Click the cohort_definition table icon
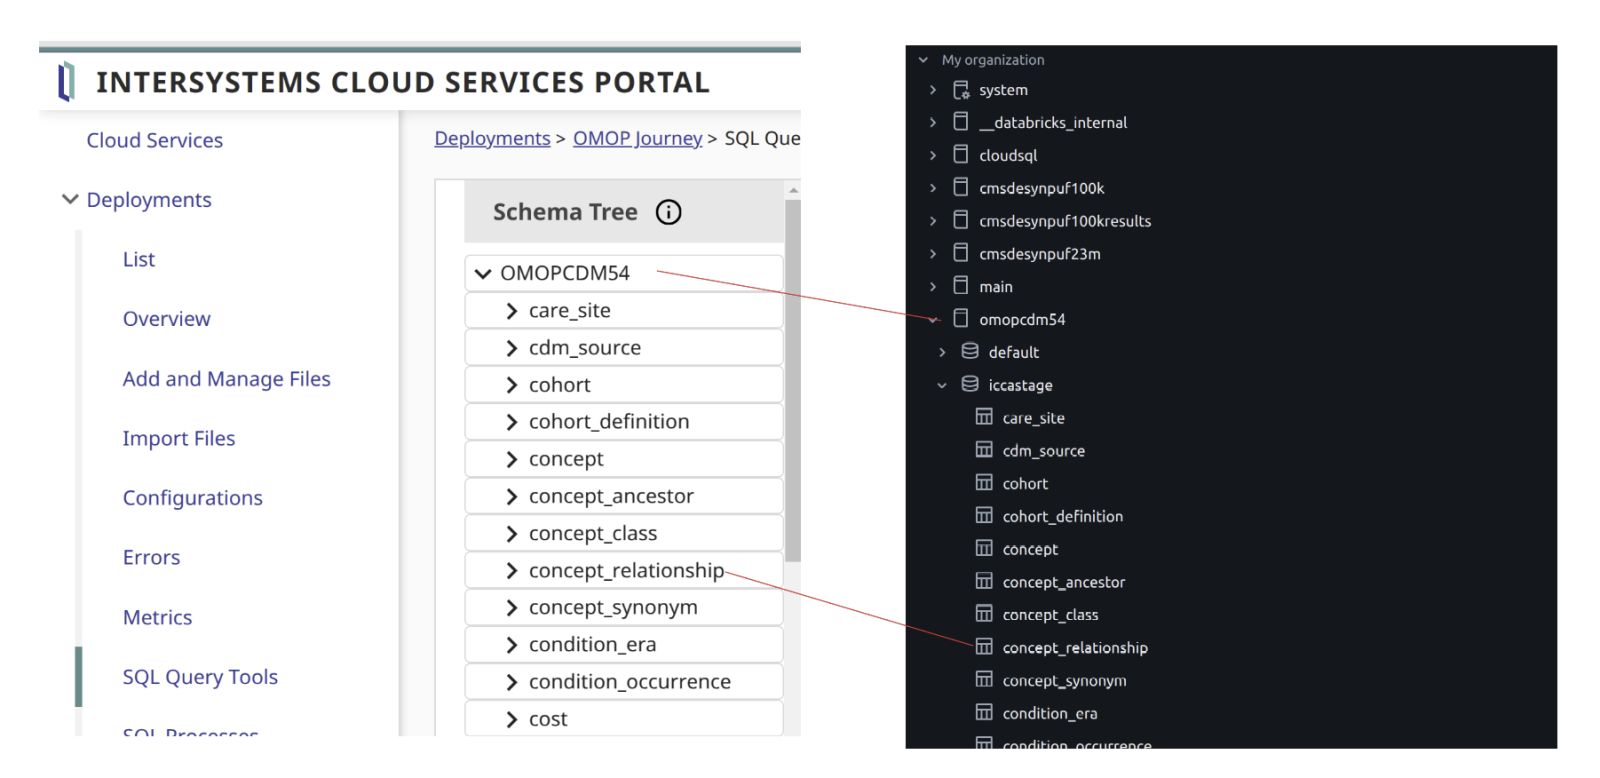The image size is (1600, 778). [984, 516]
